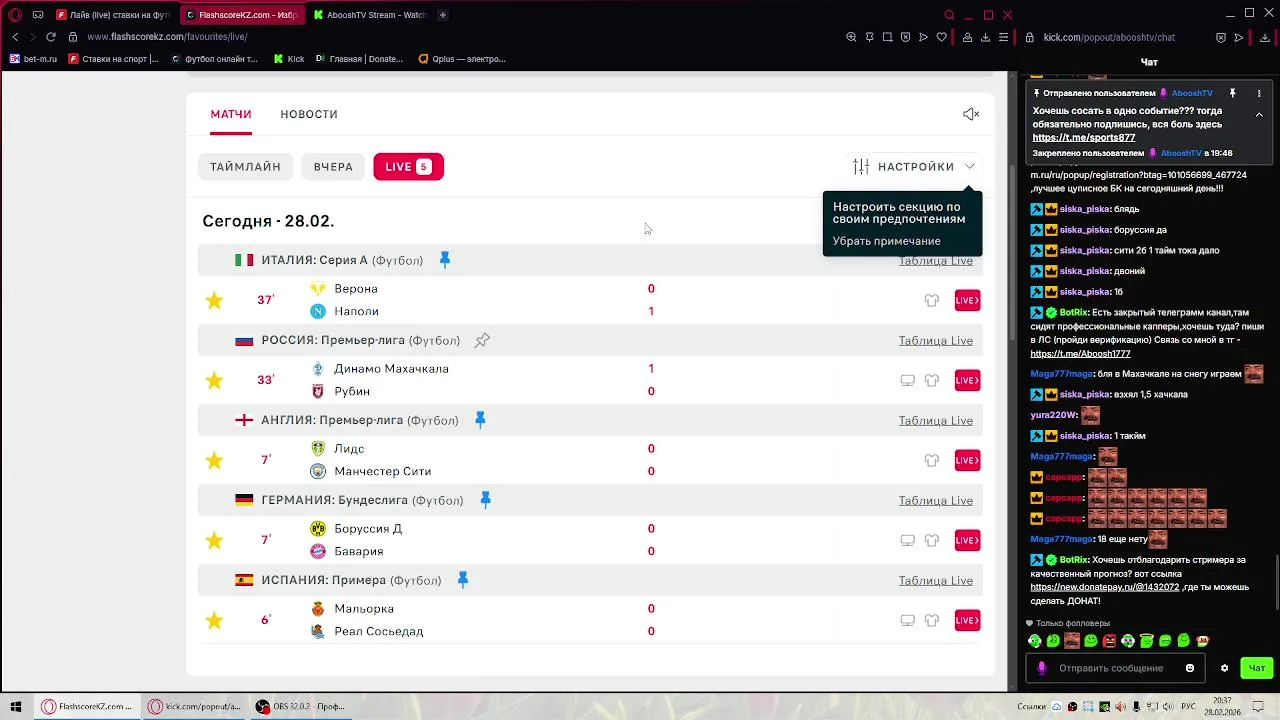The height and width of the screenshot is (720, 1280).
Task: Click the heart bookmark icon in address bar
Action: (x=941, y=37)
